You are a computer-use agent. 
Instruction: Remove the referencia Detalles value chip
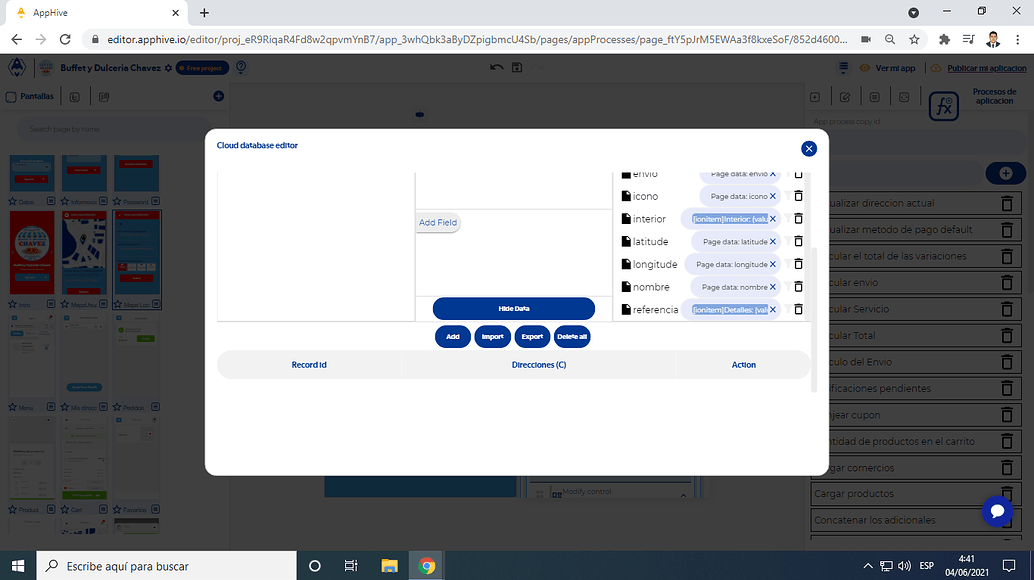[773, 310]
